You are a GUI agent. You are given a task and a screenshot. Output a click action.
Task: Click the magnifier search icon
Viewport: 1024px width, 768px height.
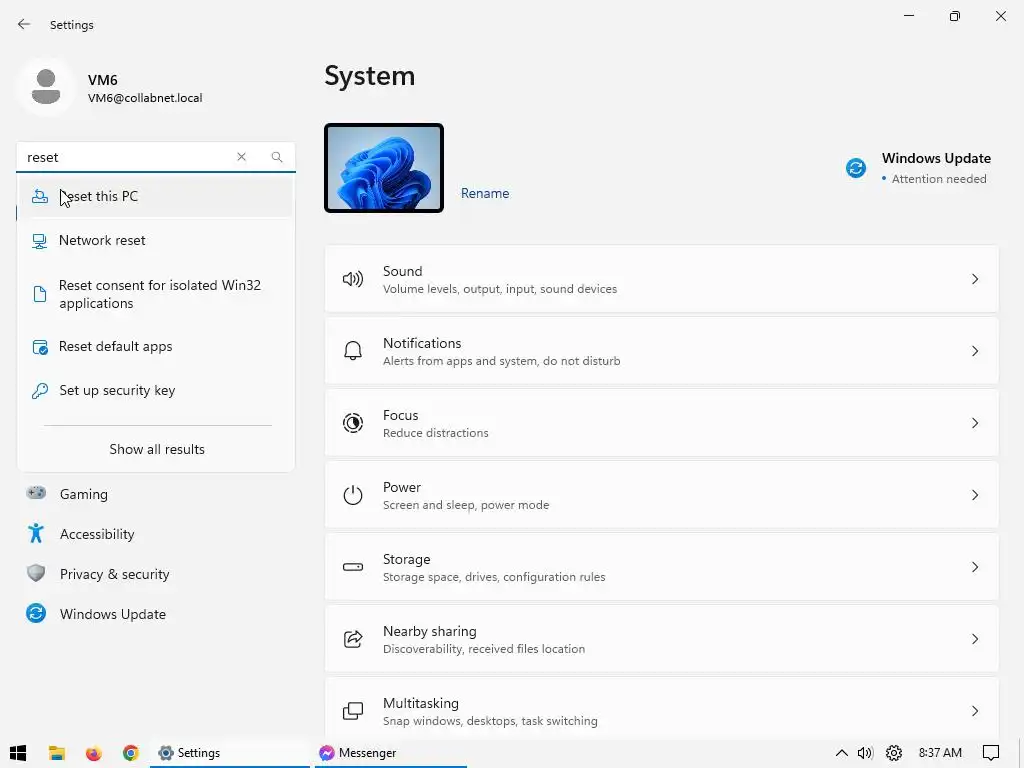point(277,157)
